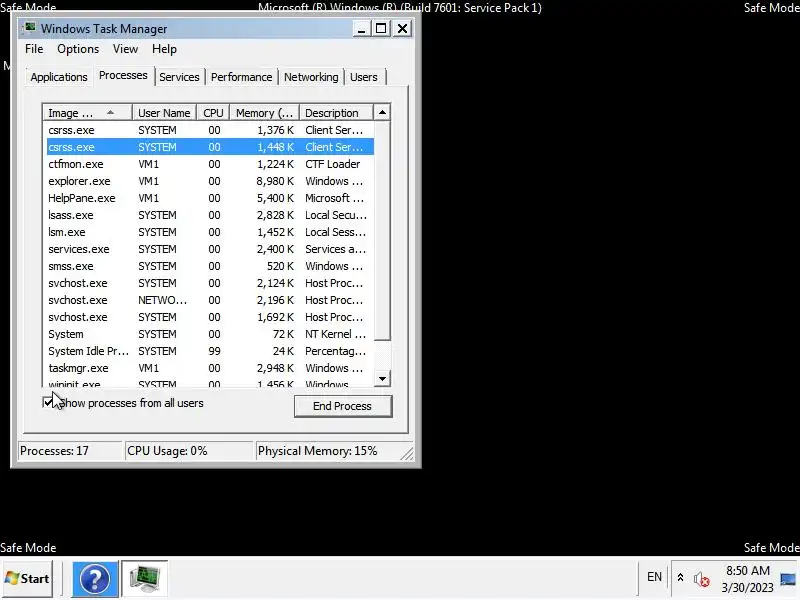This screenshot has width=800, height=600.
Task: Show hidden system tray icons
Action: (x=680, y=578)
